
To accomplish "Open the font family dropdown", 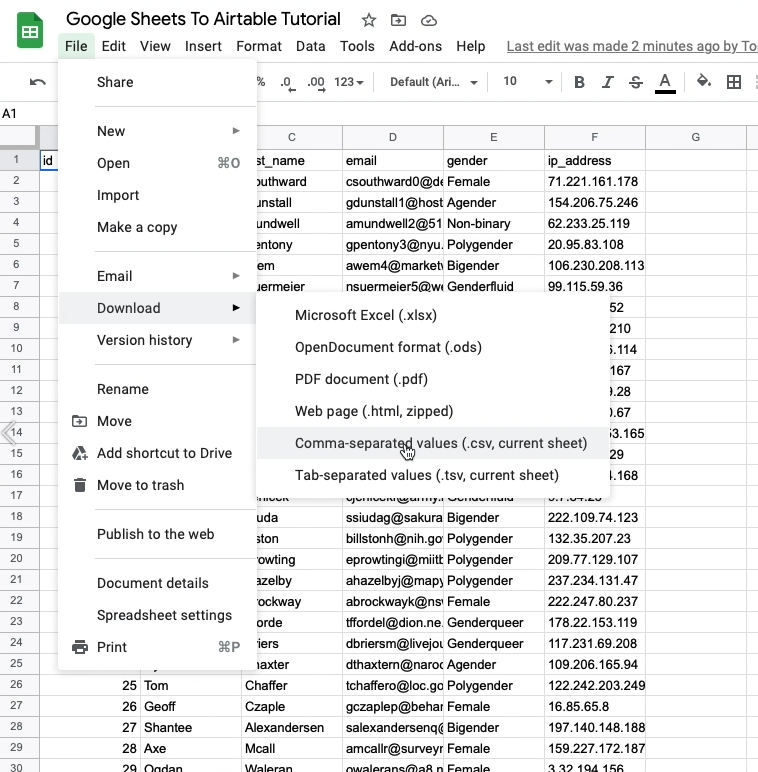I will 434,82.
